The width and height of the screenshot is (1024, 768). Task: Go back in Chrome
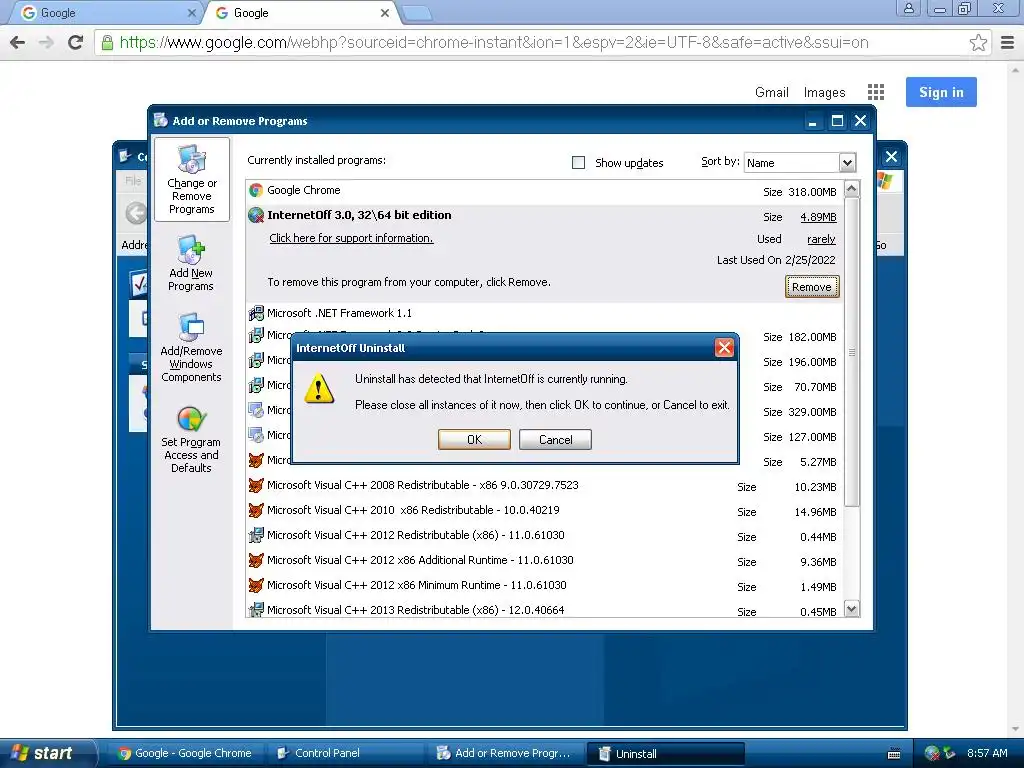(x=18, y=42)
